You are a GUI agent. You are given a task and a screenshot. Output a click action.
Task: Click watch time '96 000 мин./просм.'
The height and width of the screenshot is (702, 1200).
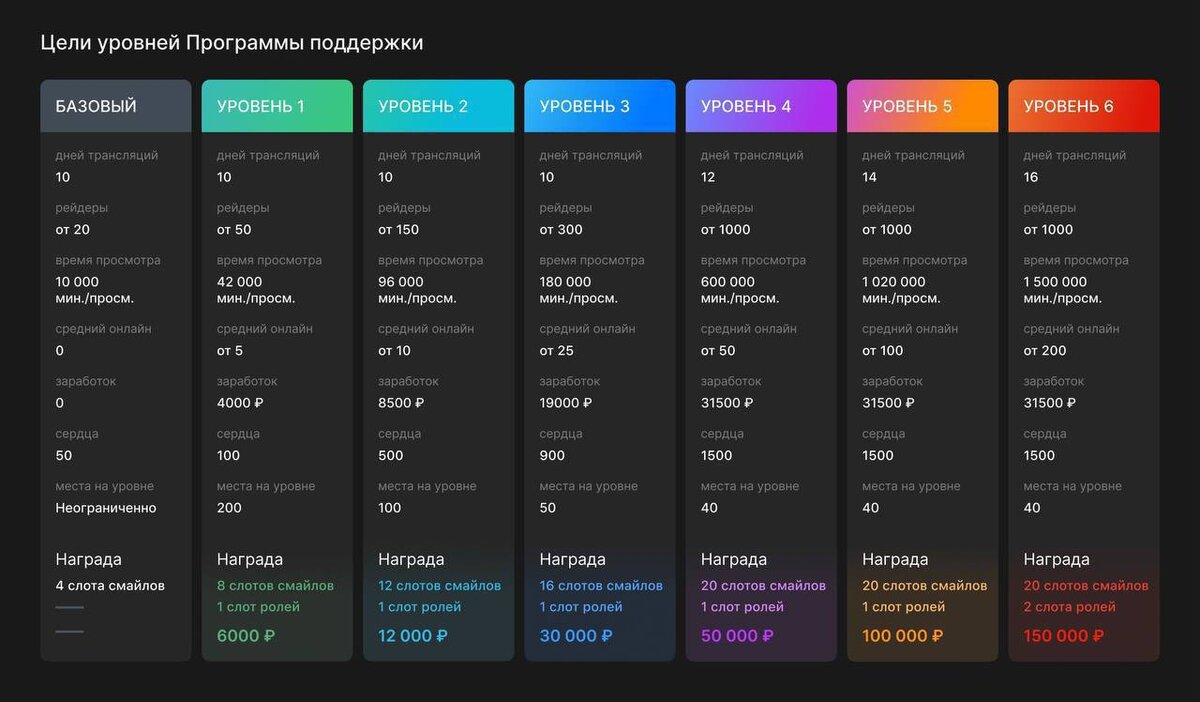[418, 290]
